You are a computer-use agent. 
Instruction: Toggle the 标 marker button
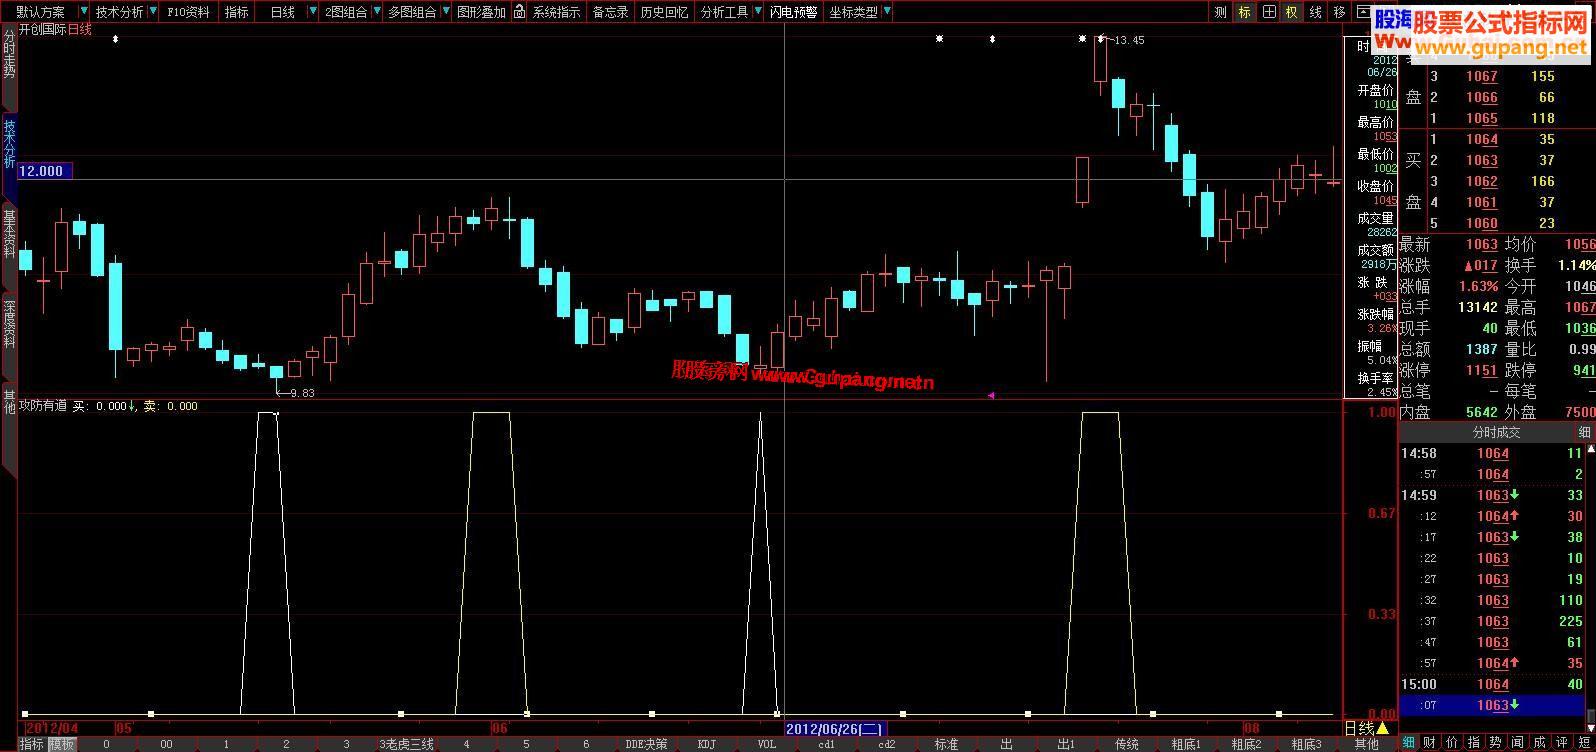tap(1244, 12)
